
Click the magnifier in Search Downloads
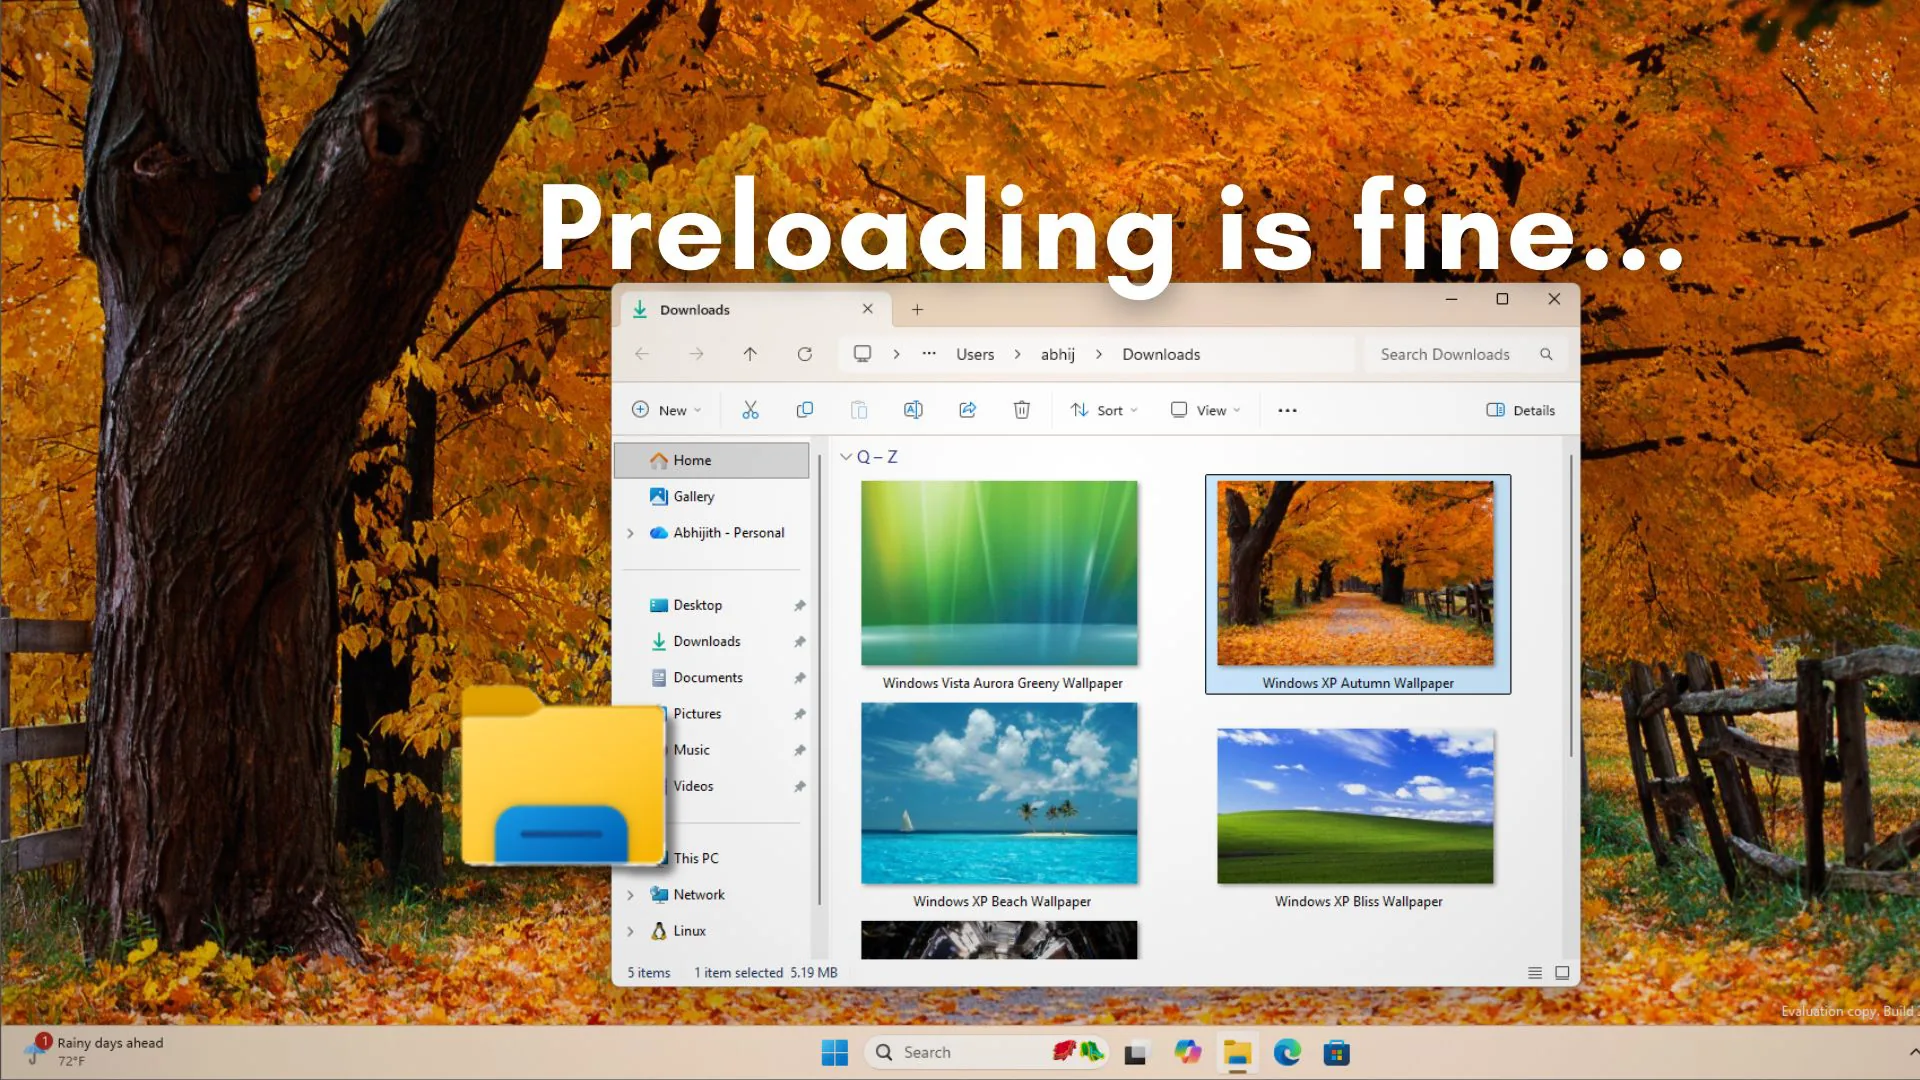1546,354
